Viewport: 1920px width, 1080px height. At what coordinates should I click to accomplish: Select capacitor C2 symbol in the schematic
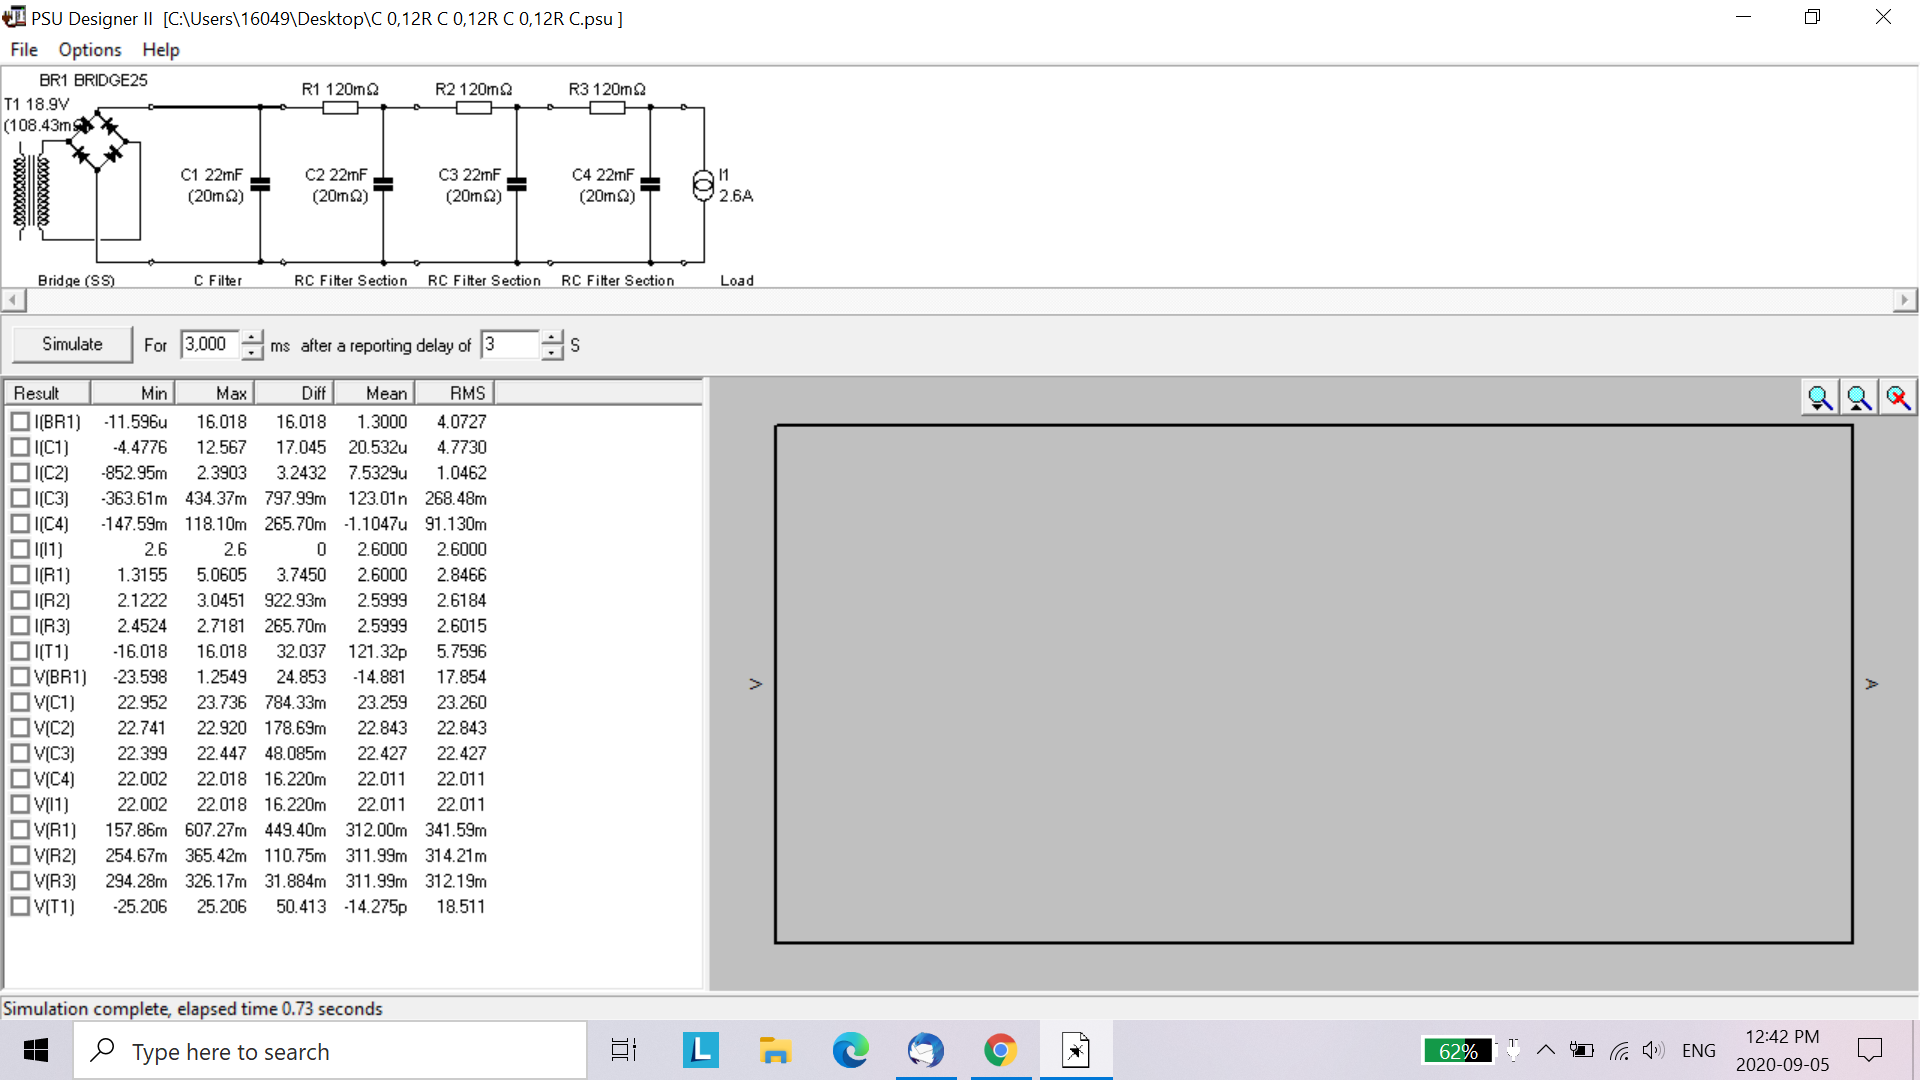point(383,184)
